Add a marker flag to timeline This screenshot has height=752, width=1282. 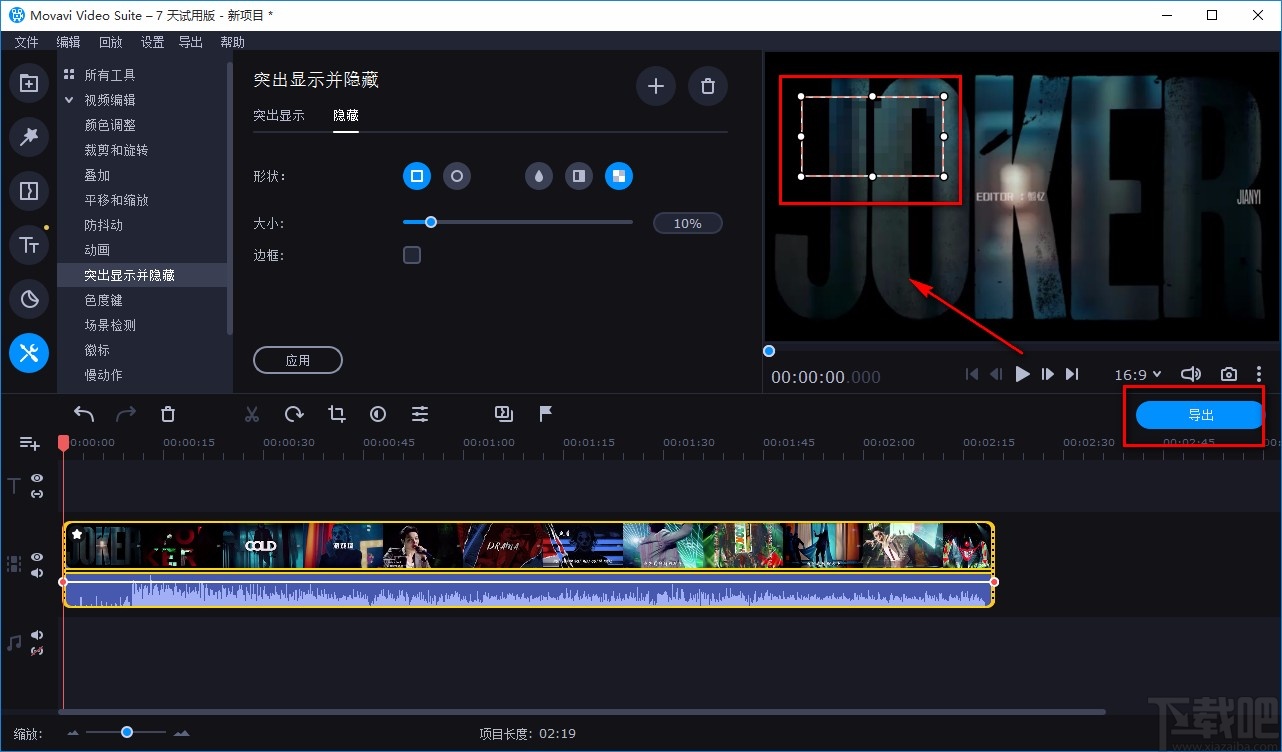pos(546,413)
